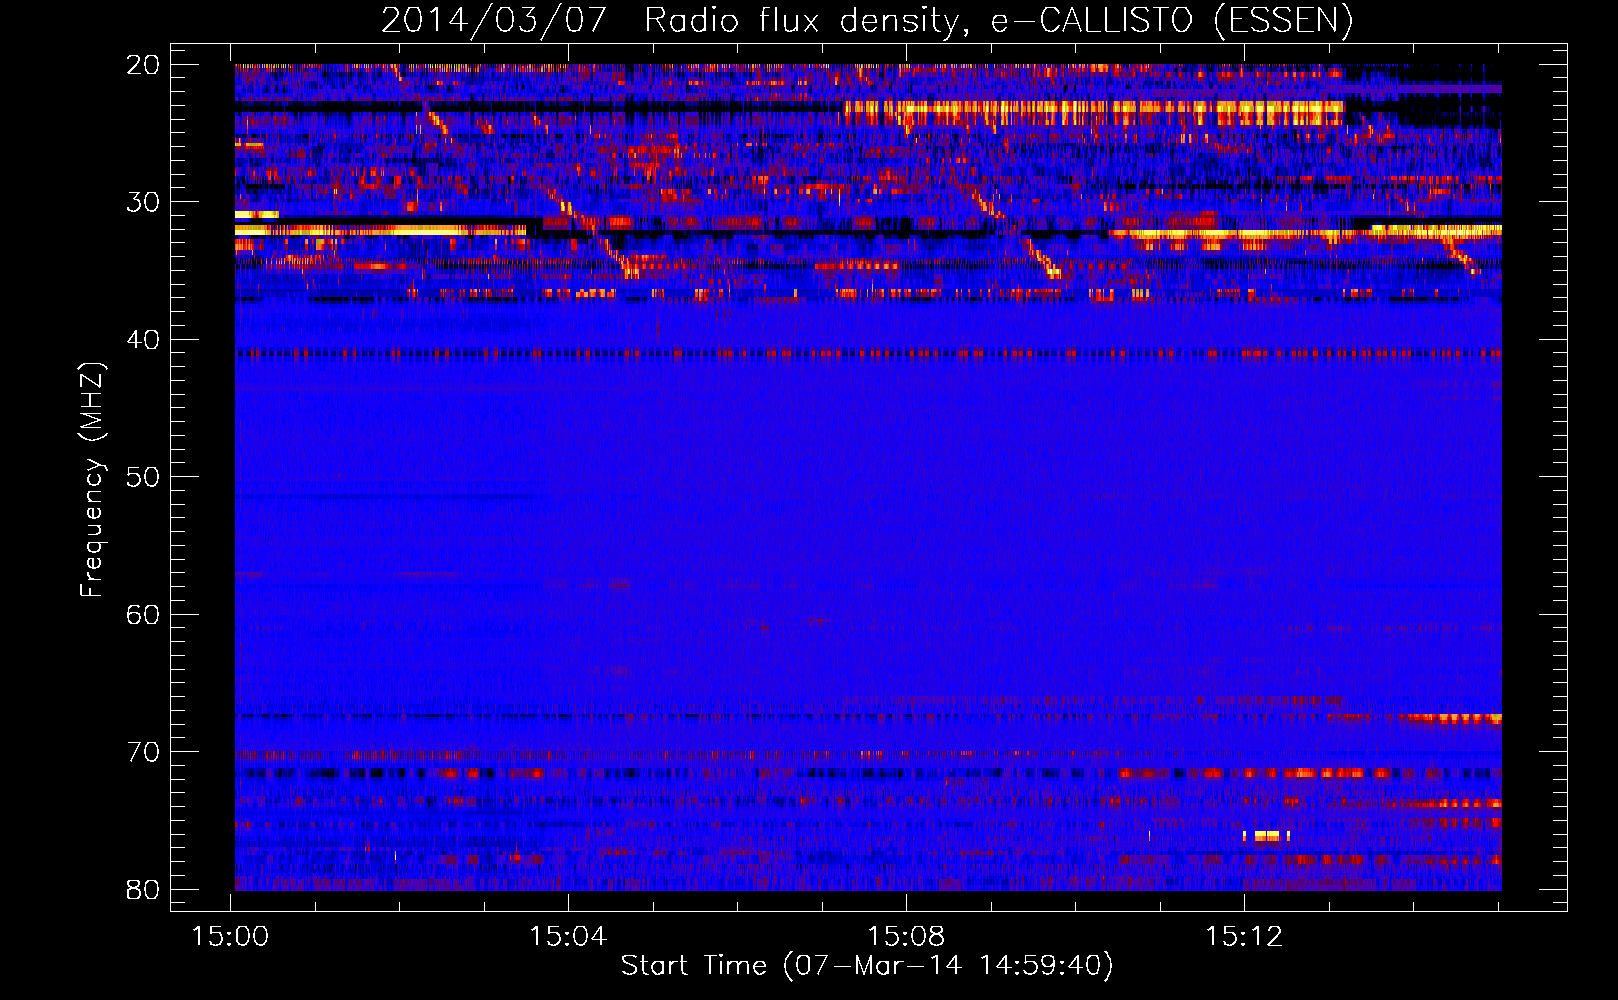The image size is (1618, 1000).
Task: Select the 80 frequency tick label
Action: pos(143,889)
